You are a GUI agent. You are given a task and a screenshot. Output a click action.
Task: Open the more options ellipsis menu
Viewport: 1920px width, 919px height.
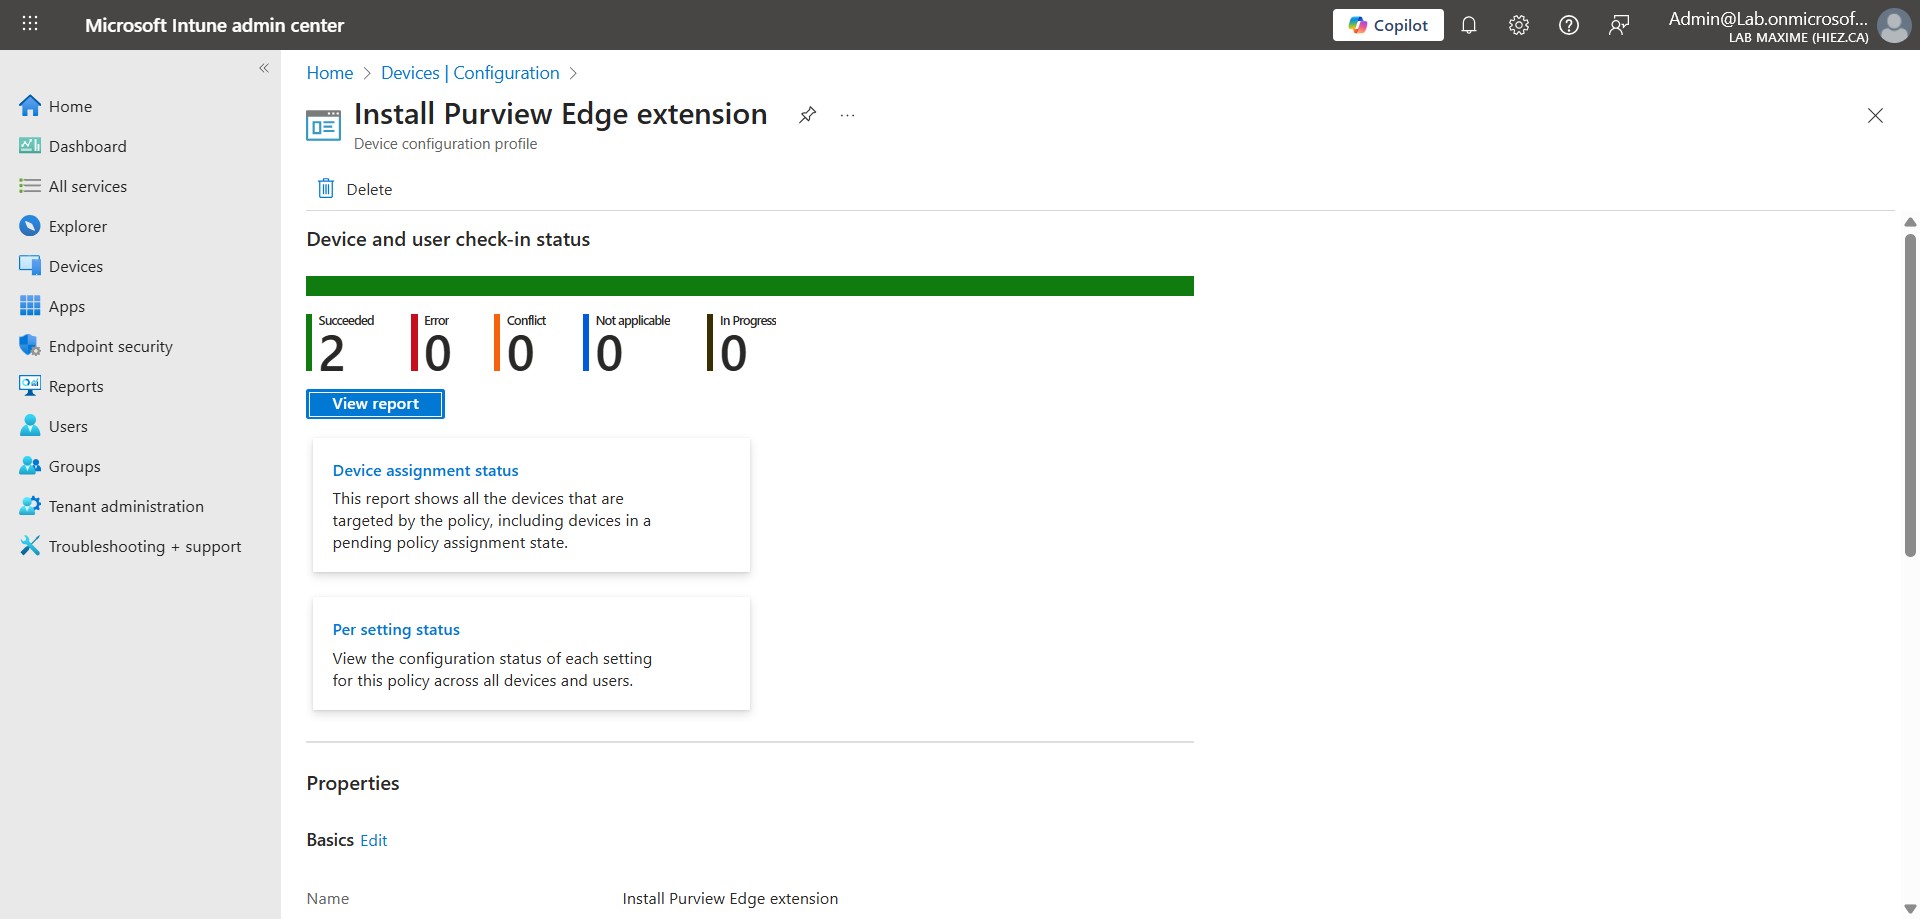point(847,115)
